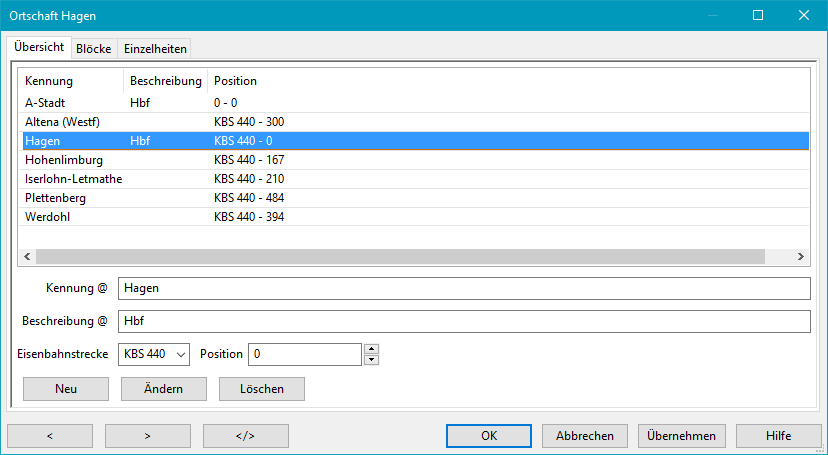Click the Position column header
This screenshot has height=455, width=828.
click(235, 81)
